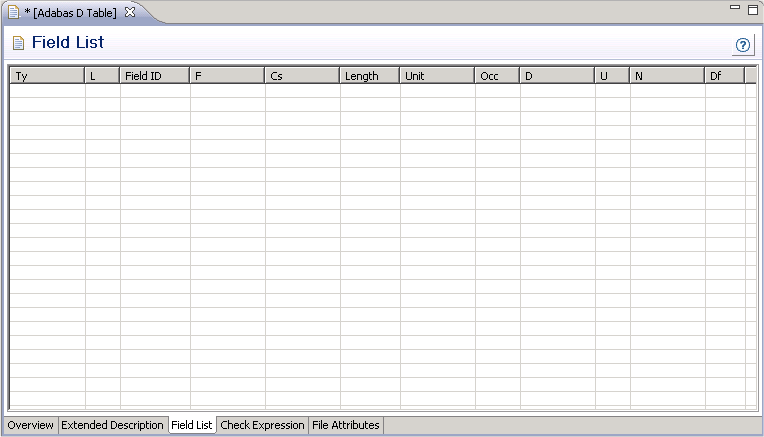Viewport: 764px width, 437px height.
Task: Click the L column header
Action: point(102,76)
